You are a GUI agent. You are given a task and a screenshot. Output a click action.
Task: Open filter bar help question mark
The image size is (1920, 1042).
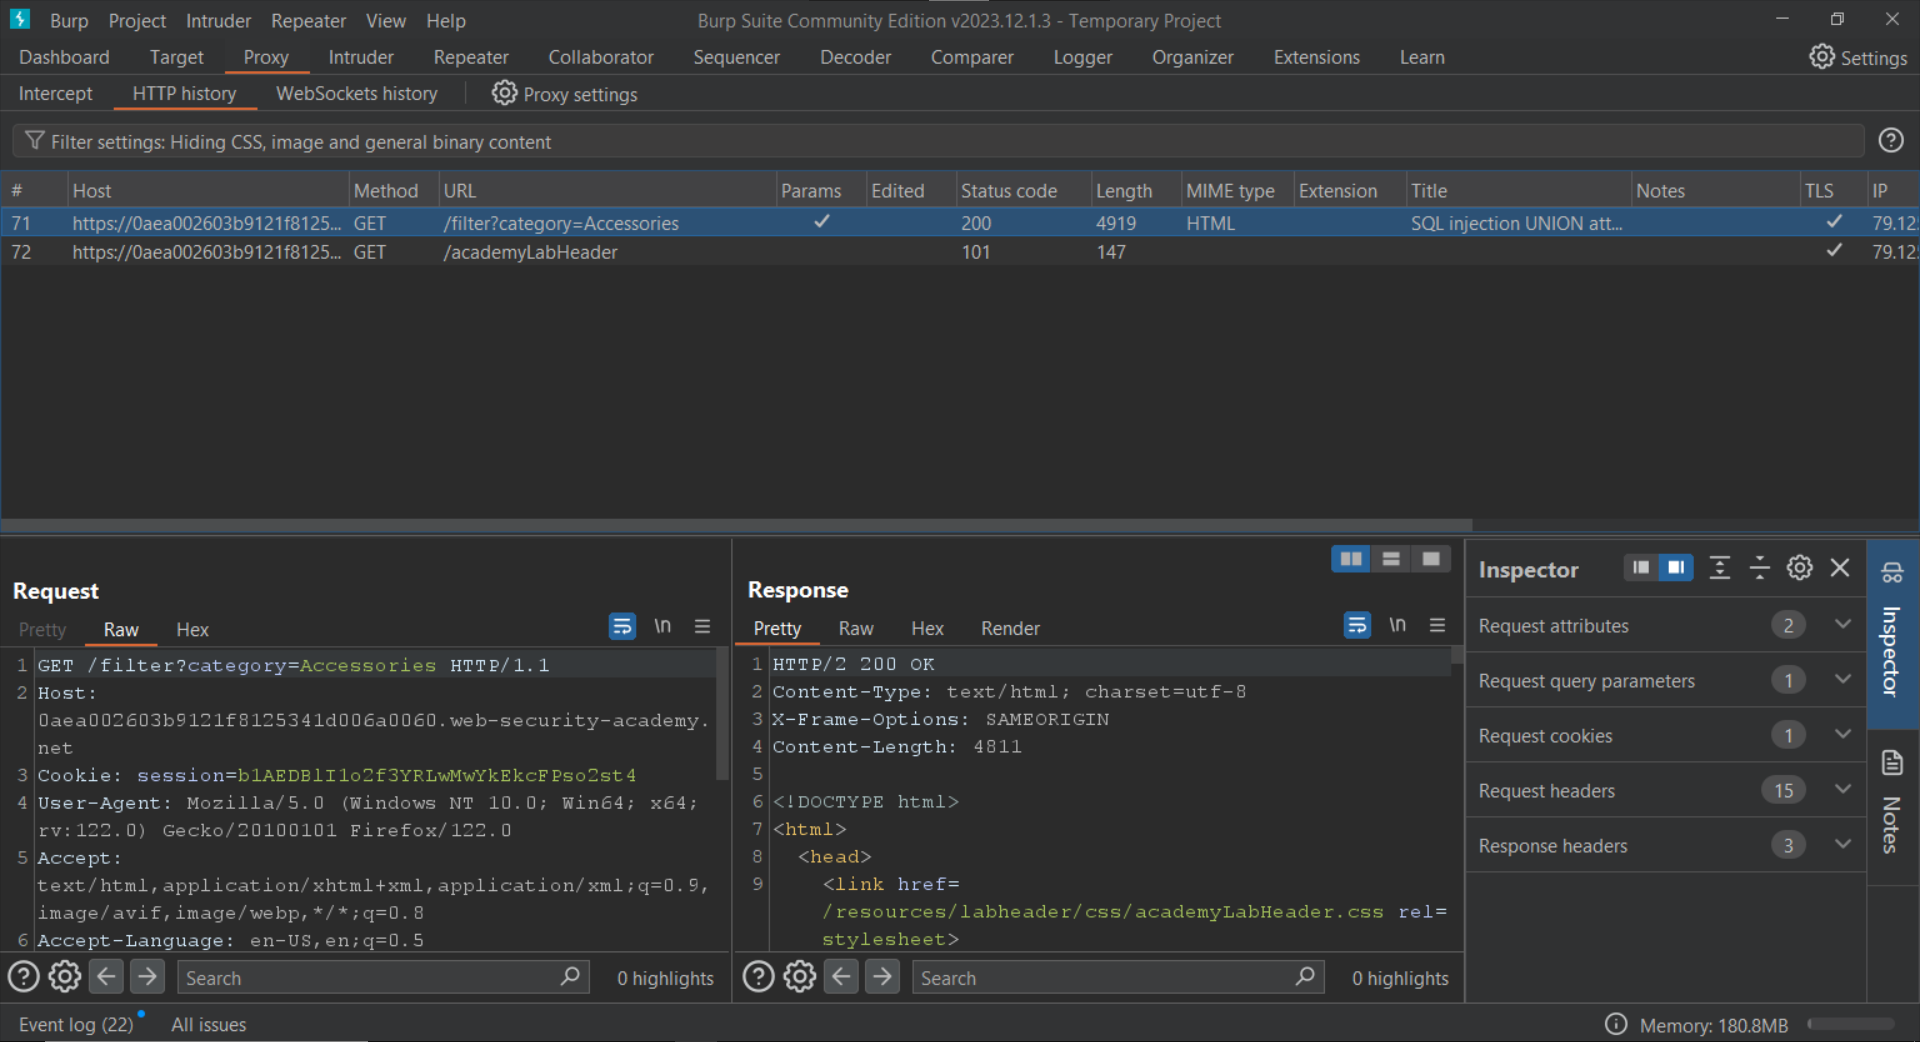[1890, 141]
